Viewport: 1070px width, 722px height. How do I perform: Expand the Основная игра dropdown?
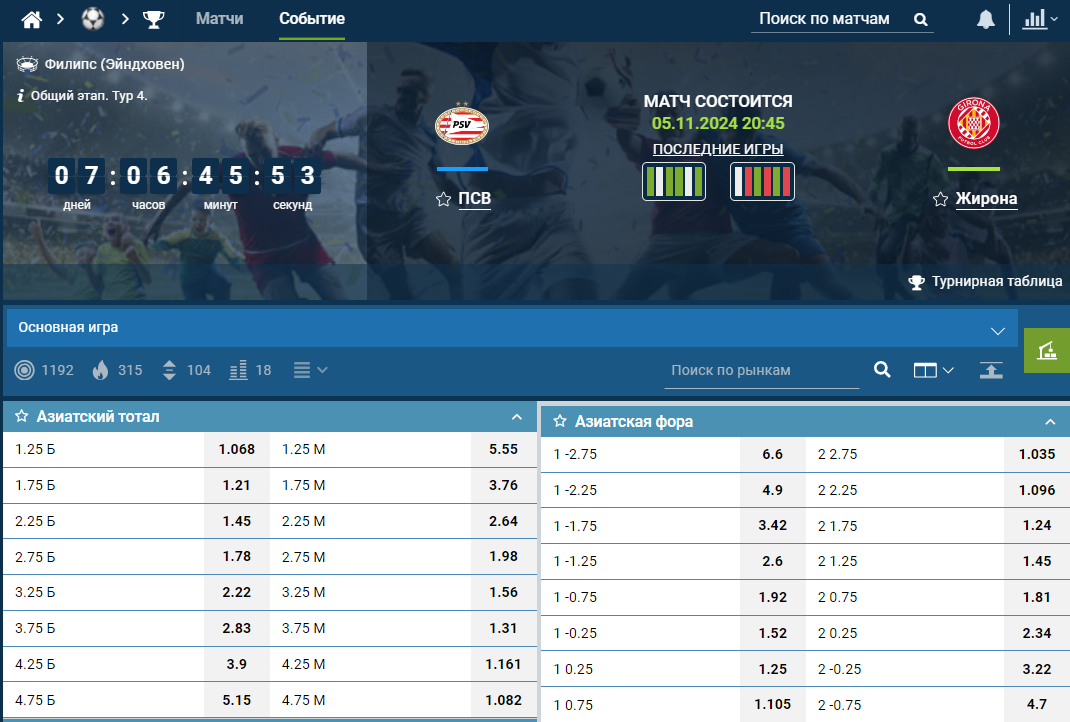(997, 330)
